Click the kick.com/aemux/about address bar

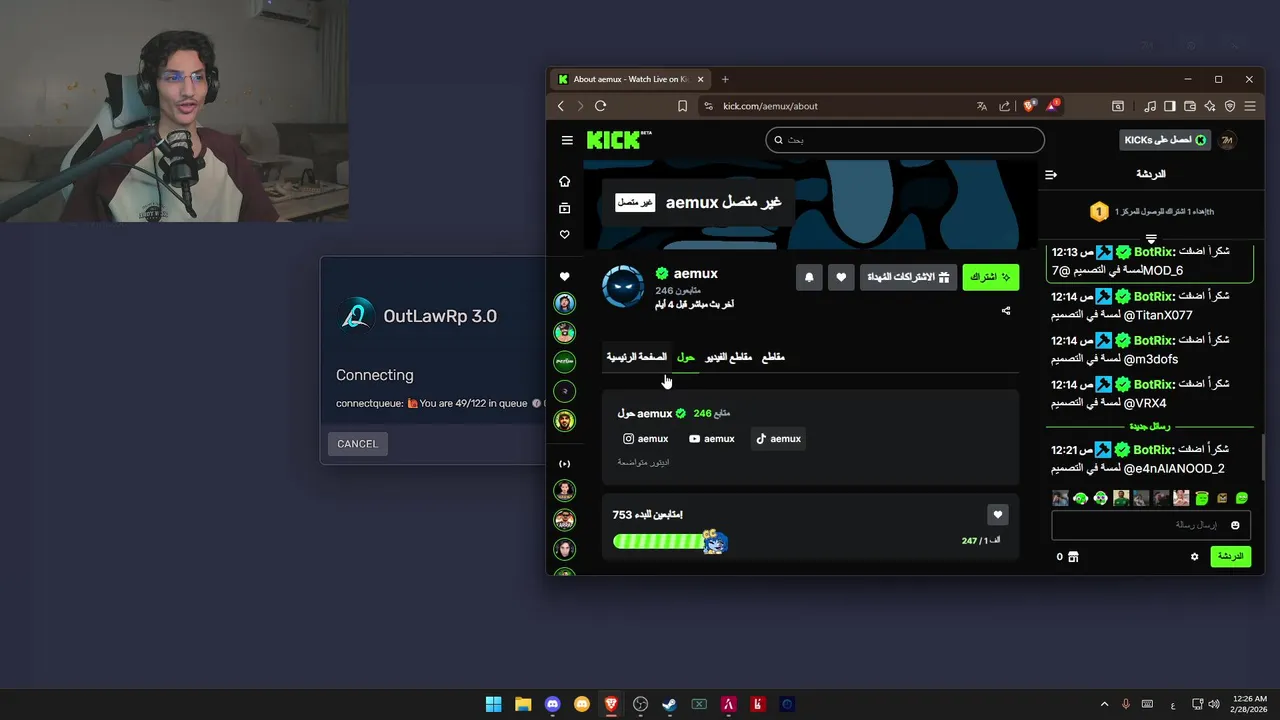pyautogui.click(x=770, y=106)
